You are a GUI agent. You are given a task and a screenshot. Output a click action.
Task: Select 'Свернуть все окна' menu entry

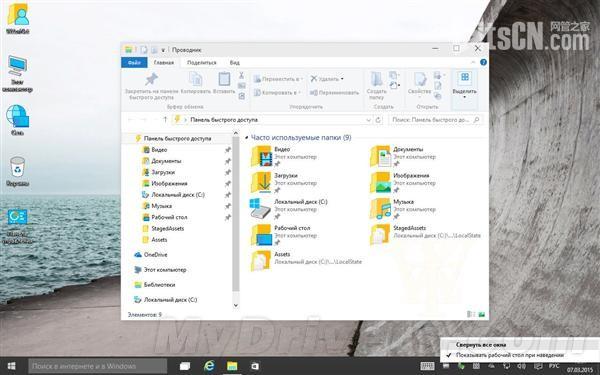(x=481, y=345)
